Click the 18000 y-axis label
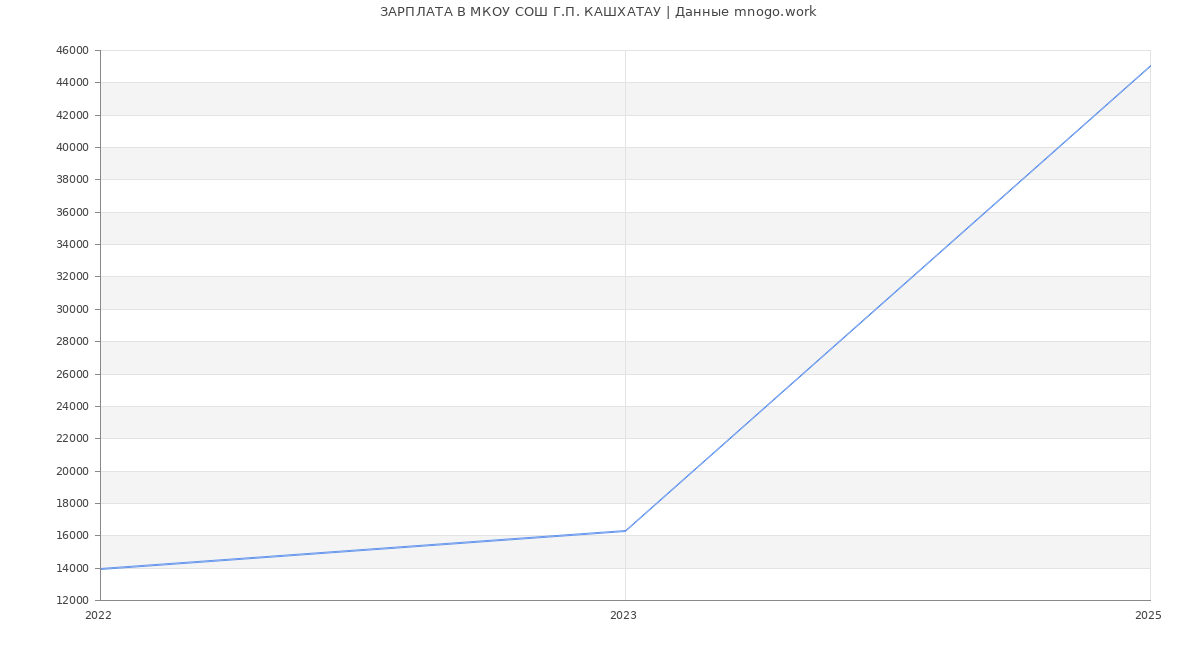 [72, 503]
